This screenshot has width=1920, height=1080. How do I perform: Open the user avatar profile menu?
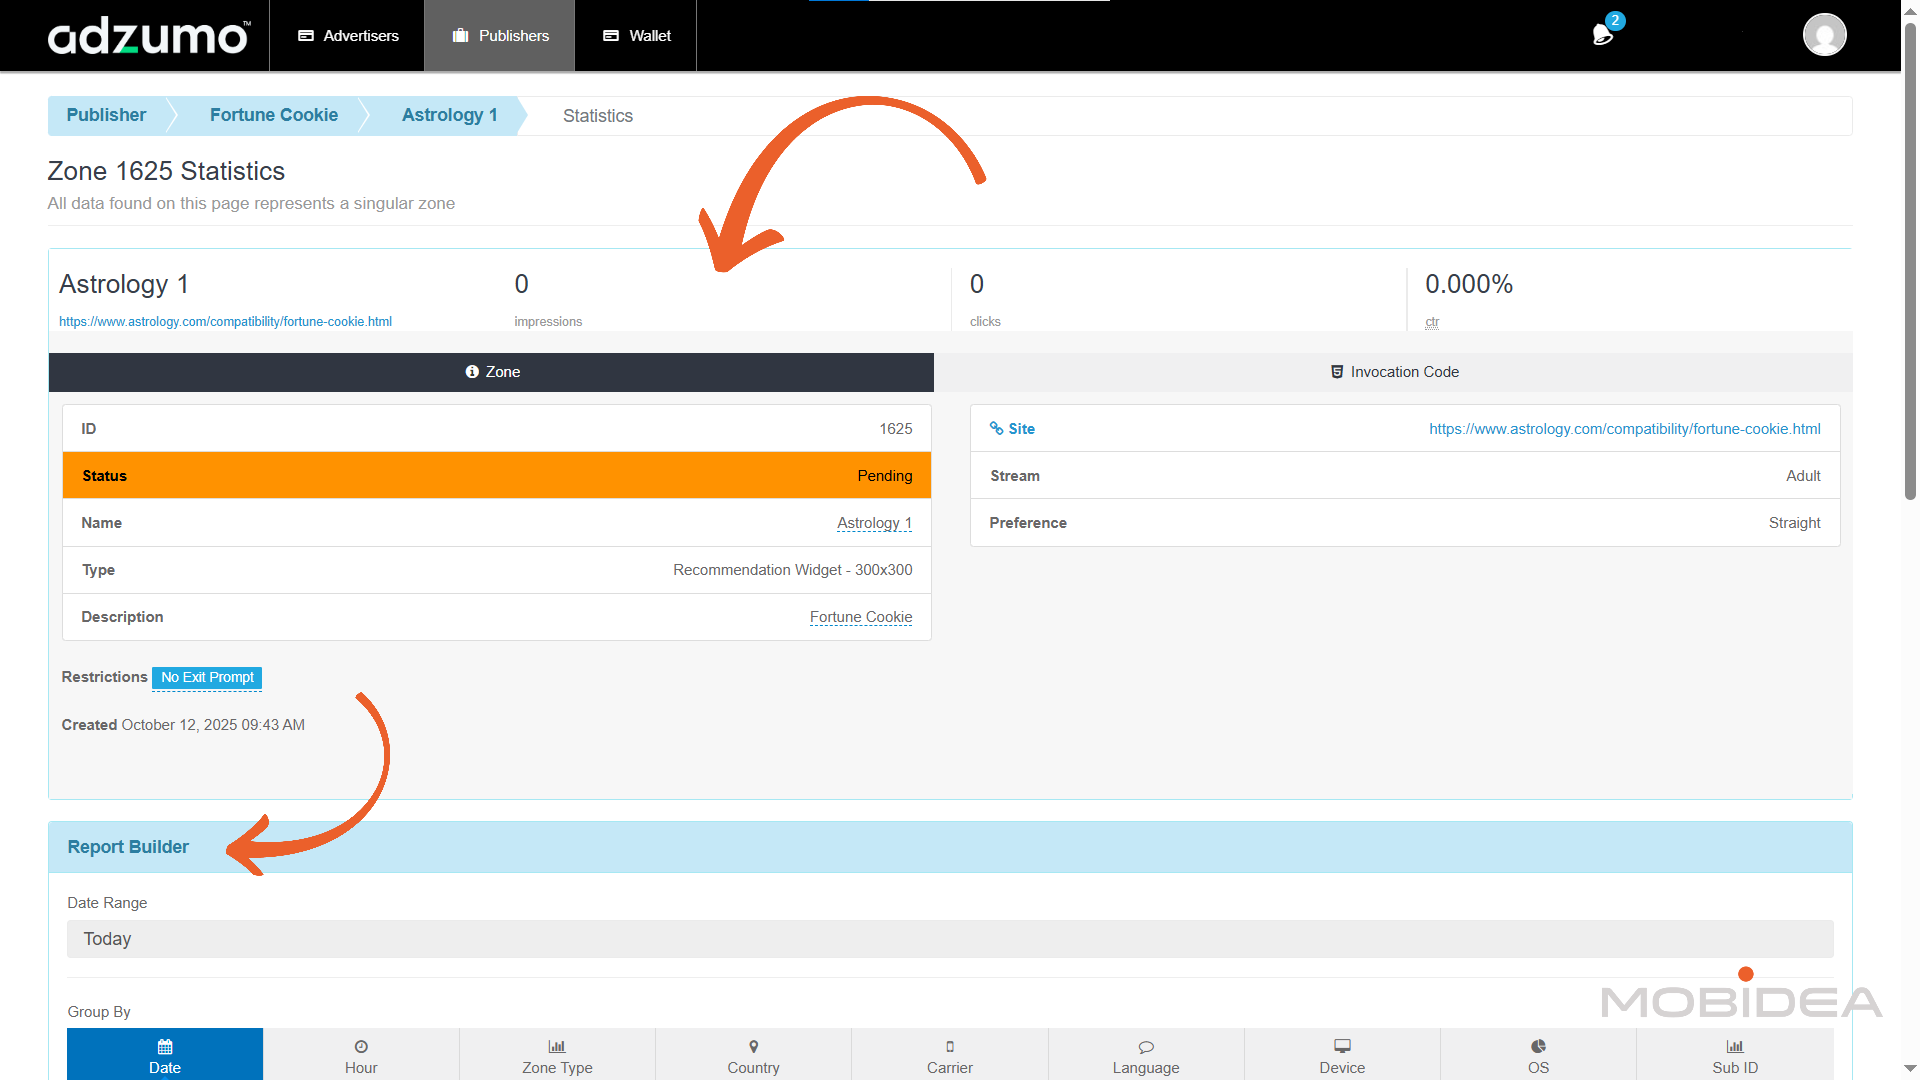(x=1824, y=35)
